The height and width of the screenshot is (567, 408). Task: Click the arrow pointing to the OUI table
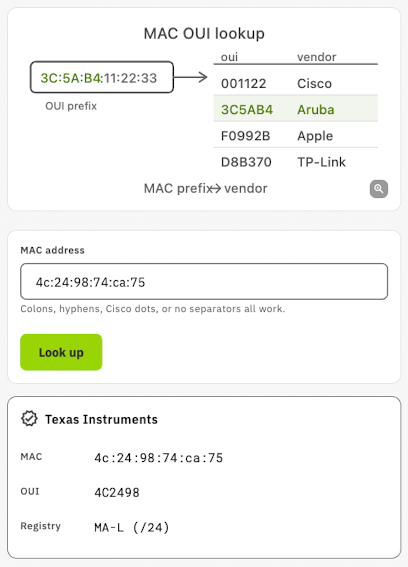(x=190, y=77)
